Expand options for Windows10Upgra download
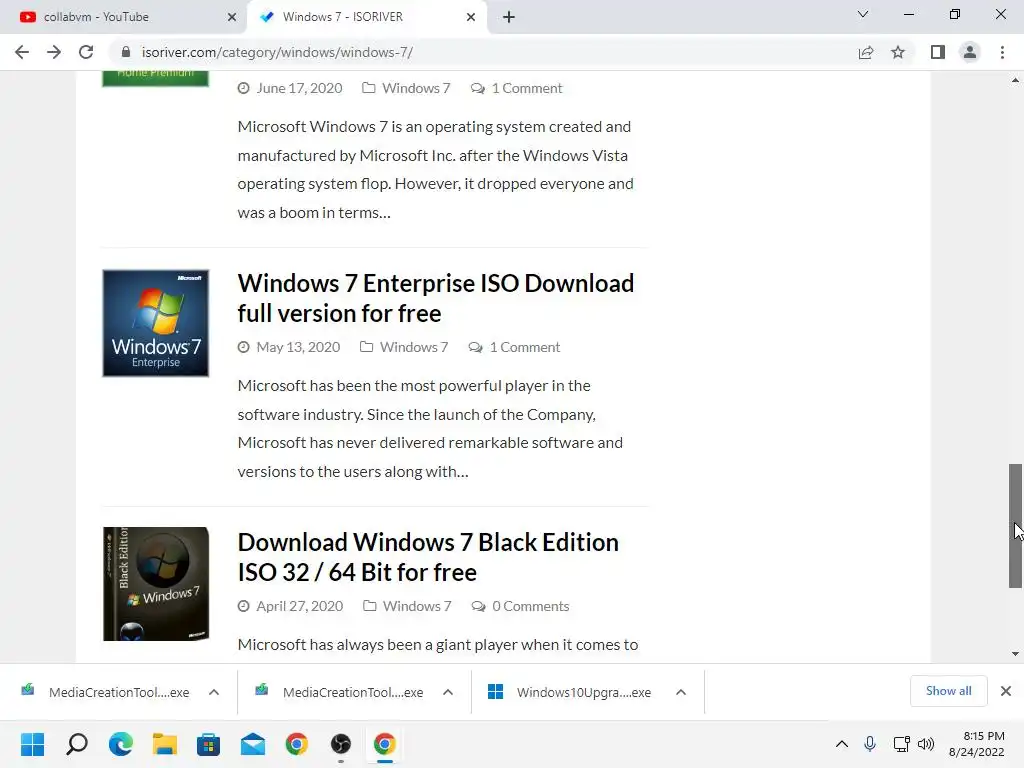This screenshot has width=1024, height=768. [x=680, y=692]
